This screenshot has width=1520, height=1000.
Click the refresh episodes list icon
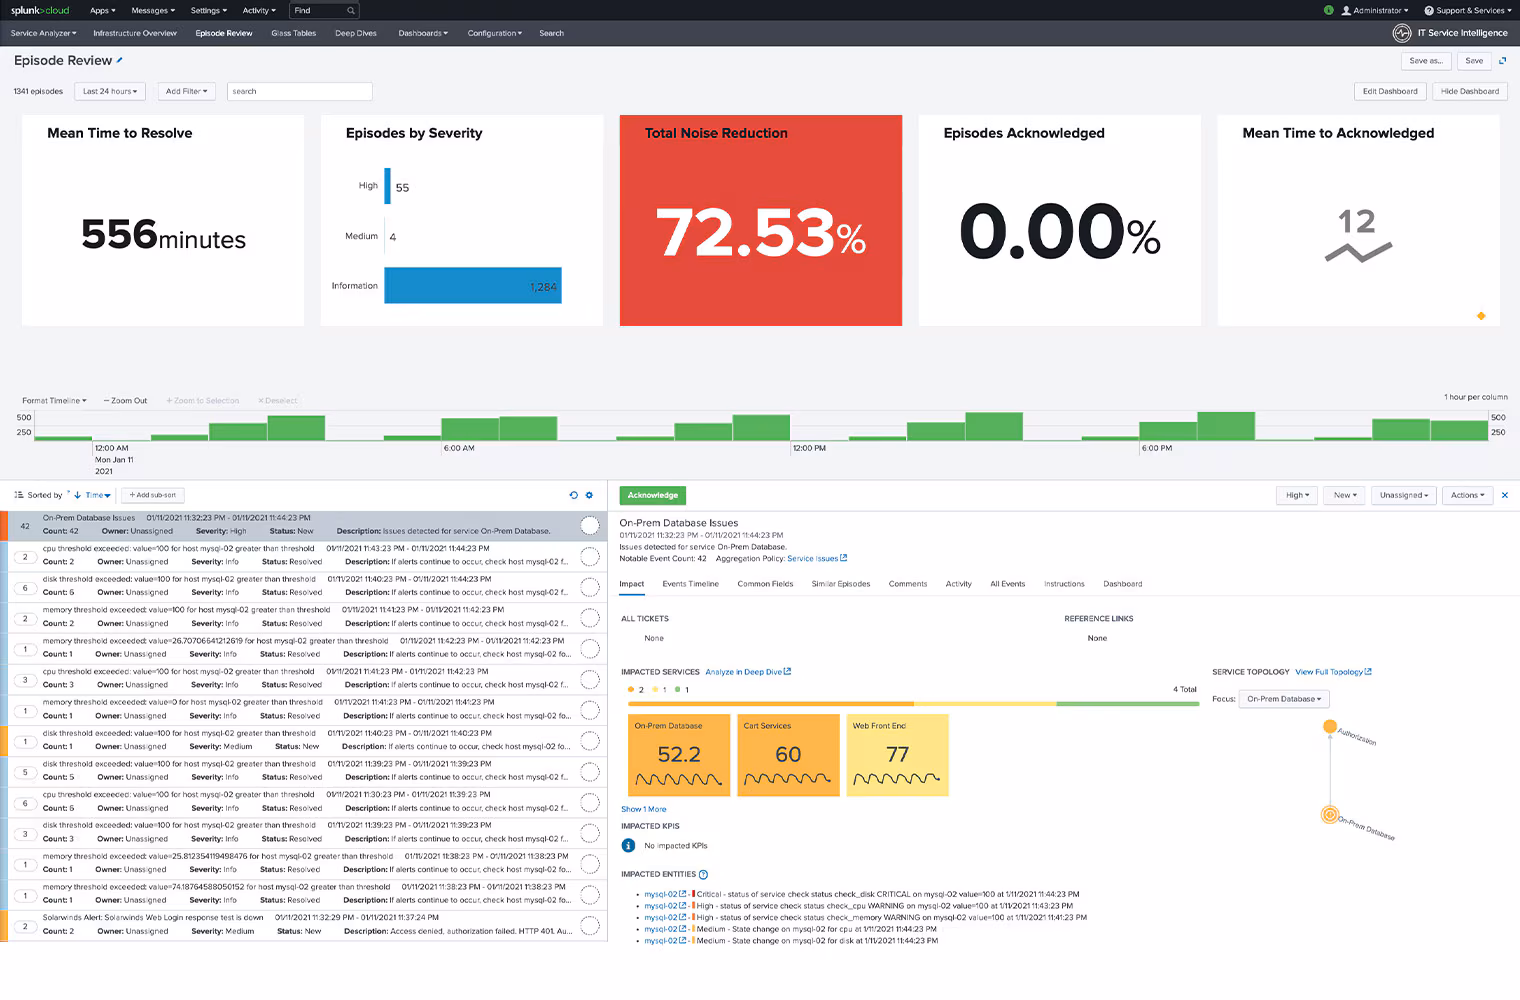pyautogui.click(x=573, y=495)
